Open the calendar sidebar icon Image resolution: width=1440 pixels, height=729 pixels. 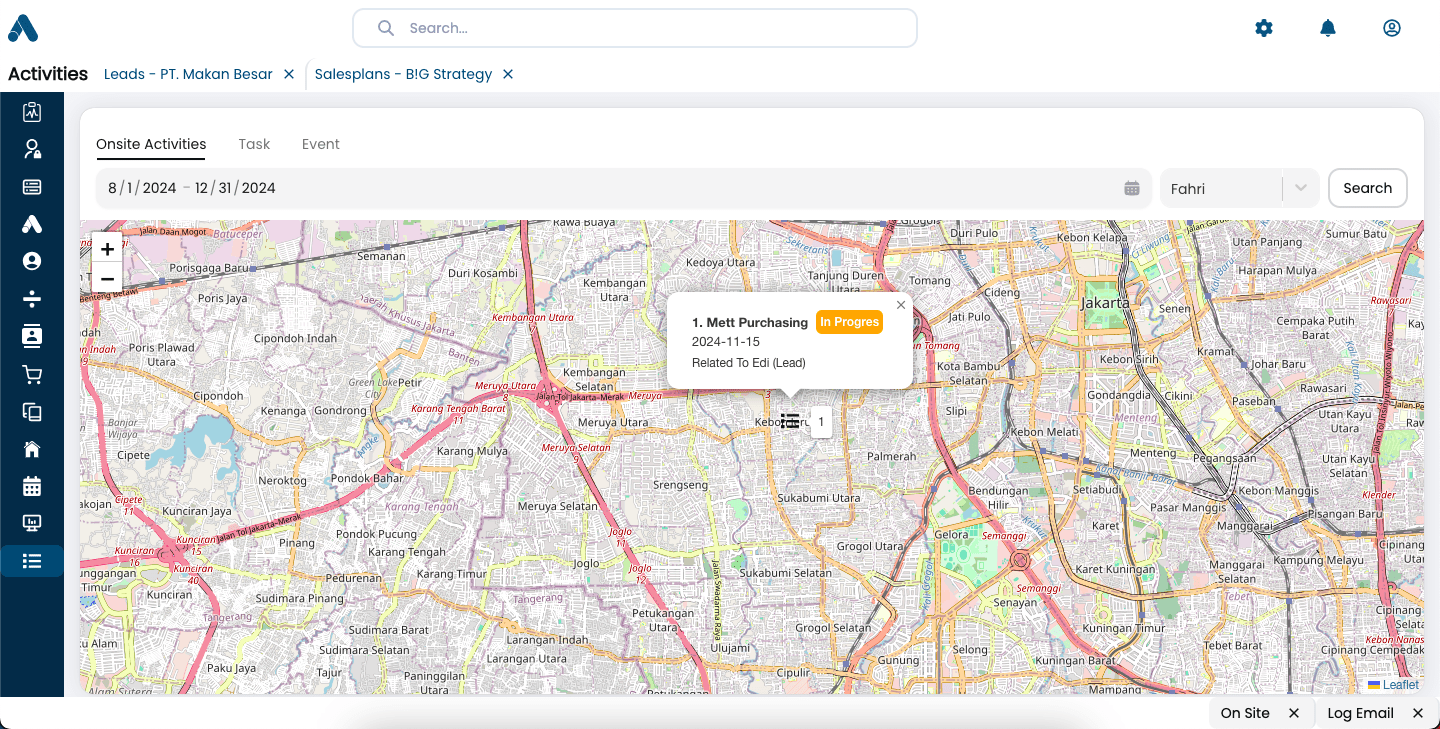pos(32,486)
